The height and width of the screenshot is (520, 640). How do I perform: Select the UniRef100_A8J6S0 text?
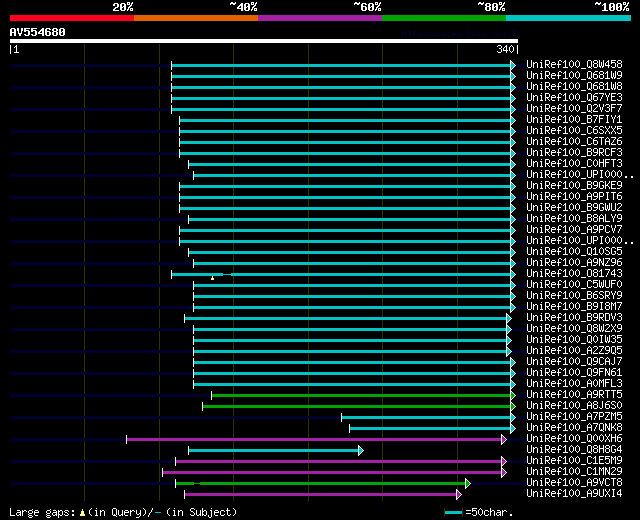coord(574,406)
